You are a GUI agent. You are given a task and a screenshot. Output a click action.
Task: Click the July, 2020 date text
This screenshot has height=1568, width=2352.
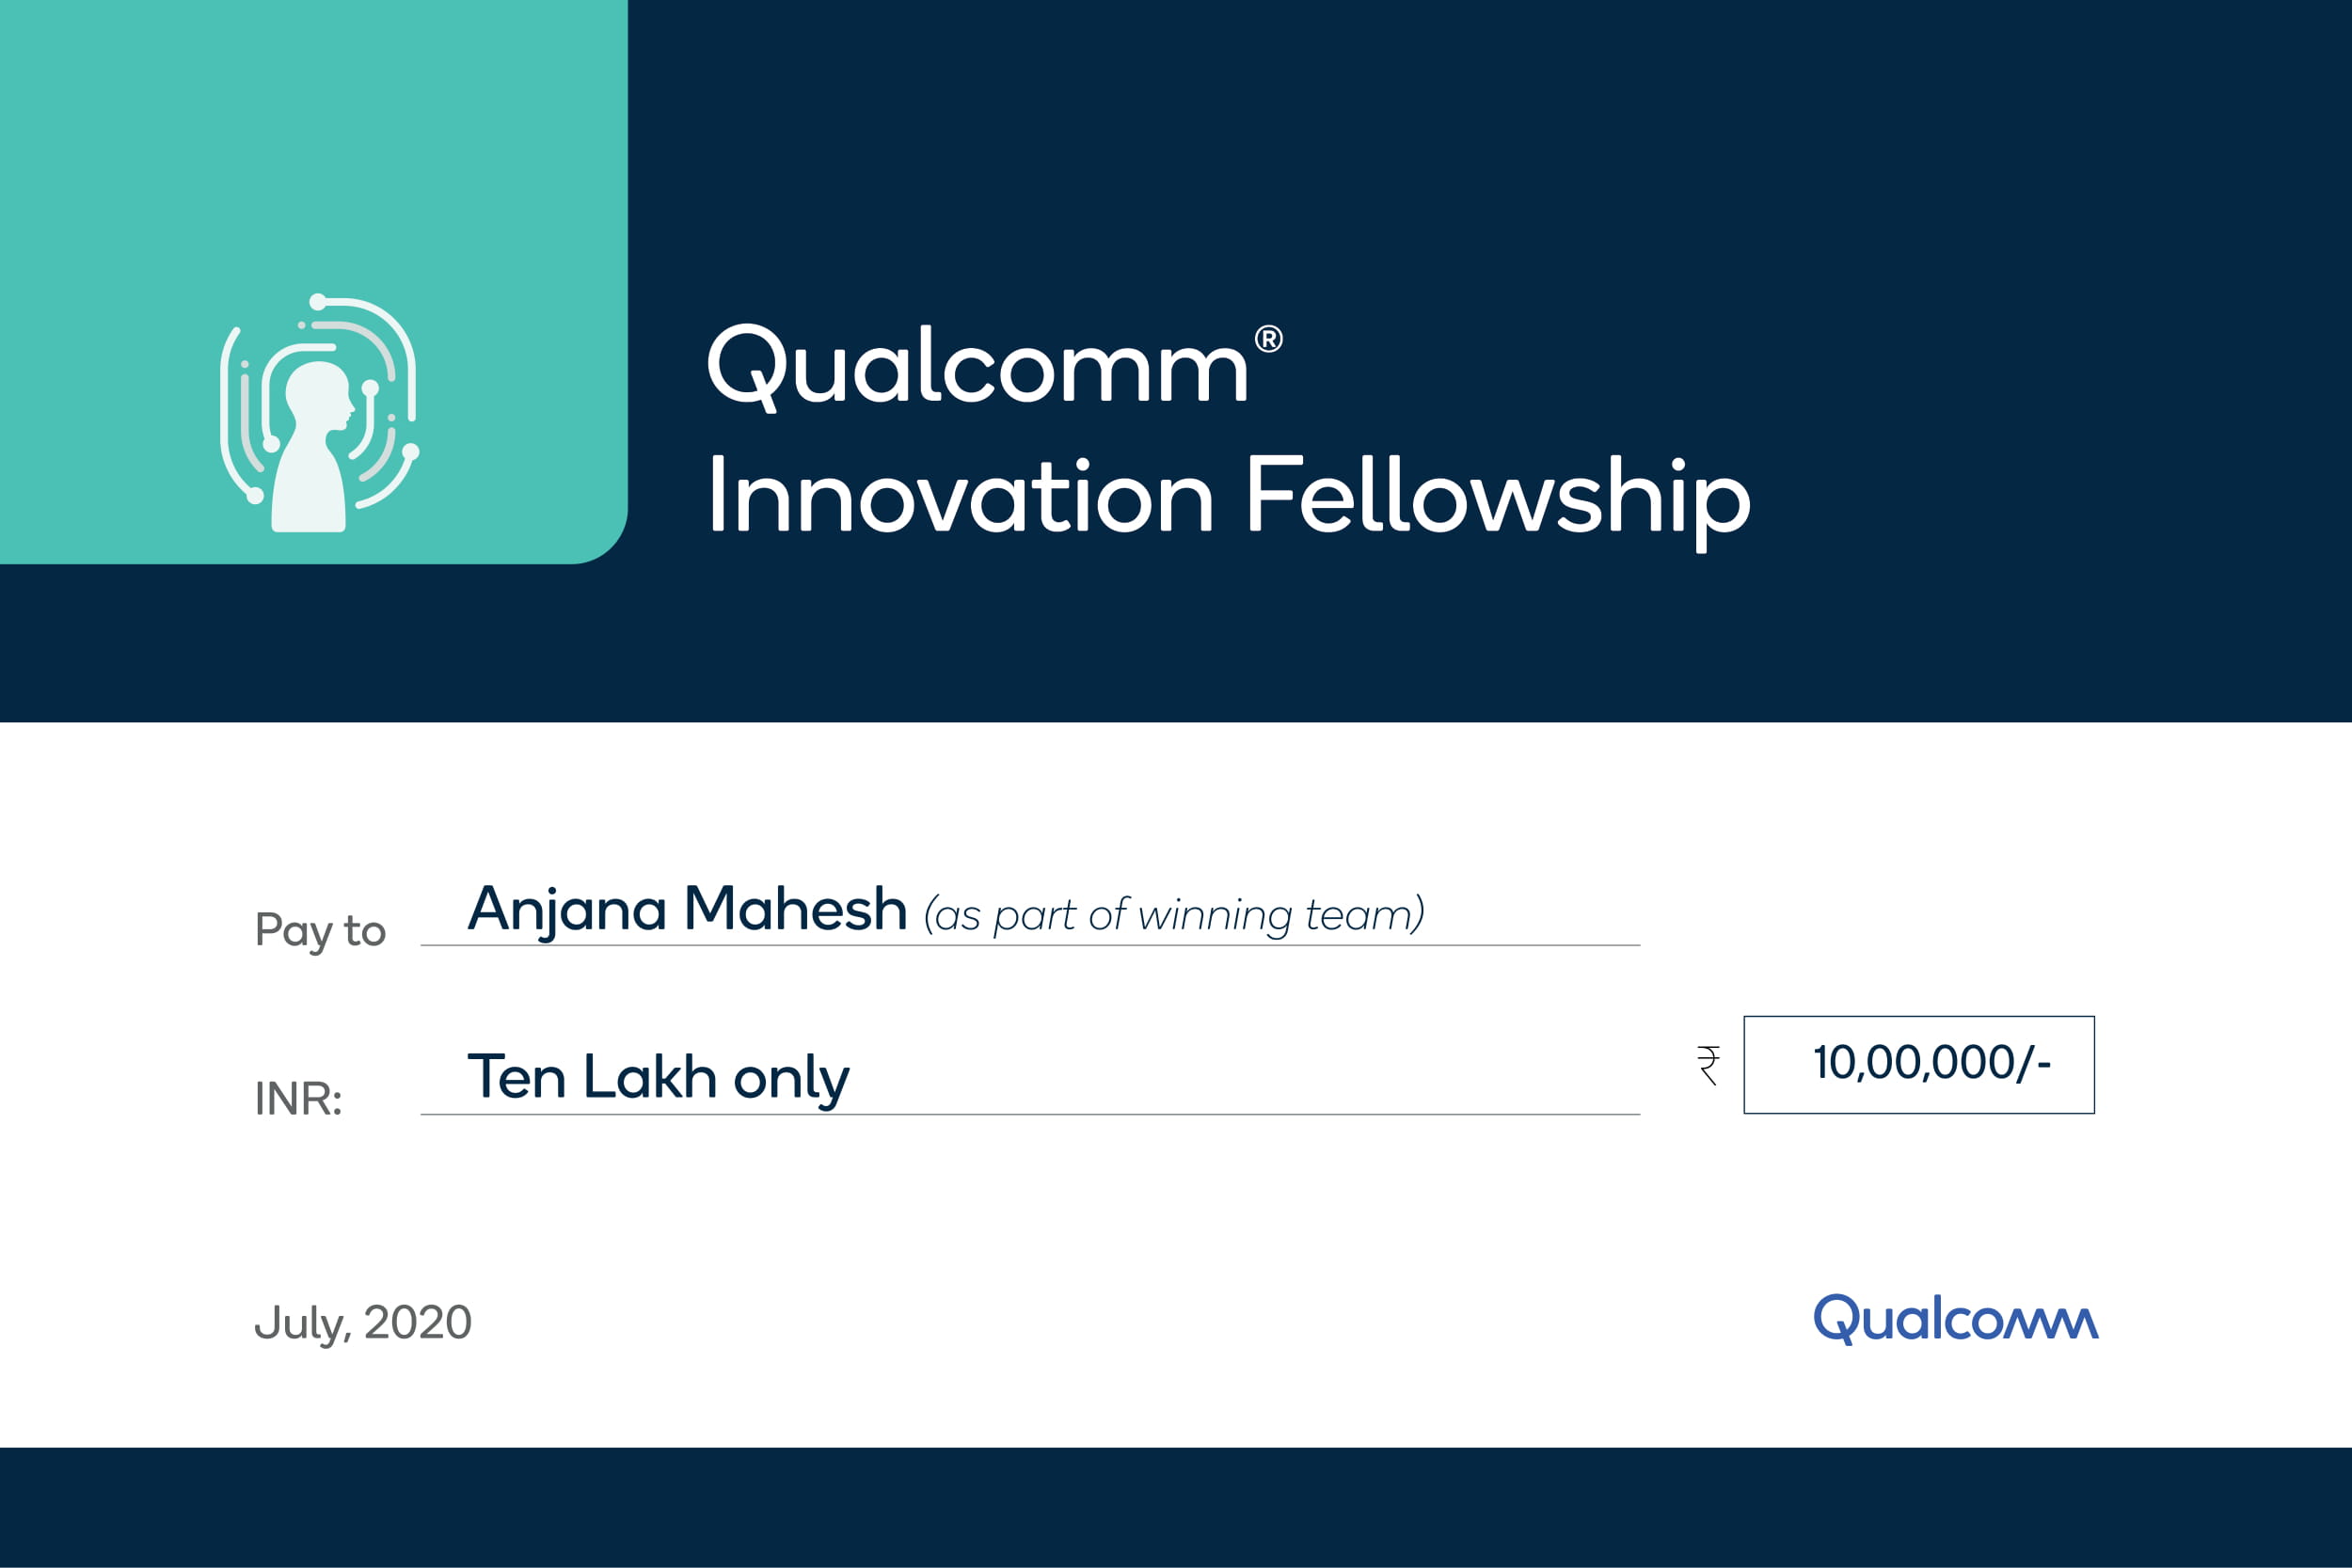(362, 1323)
